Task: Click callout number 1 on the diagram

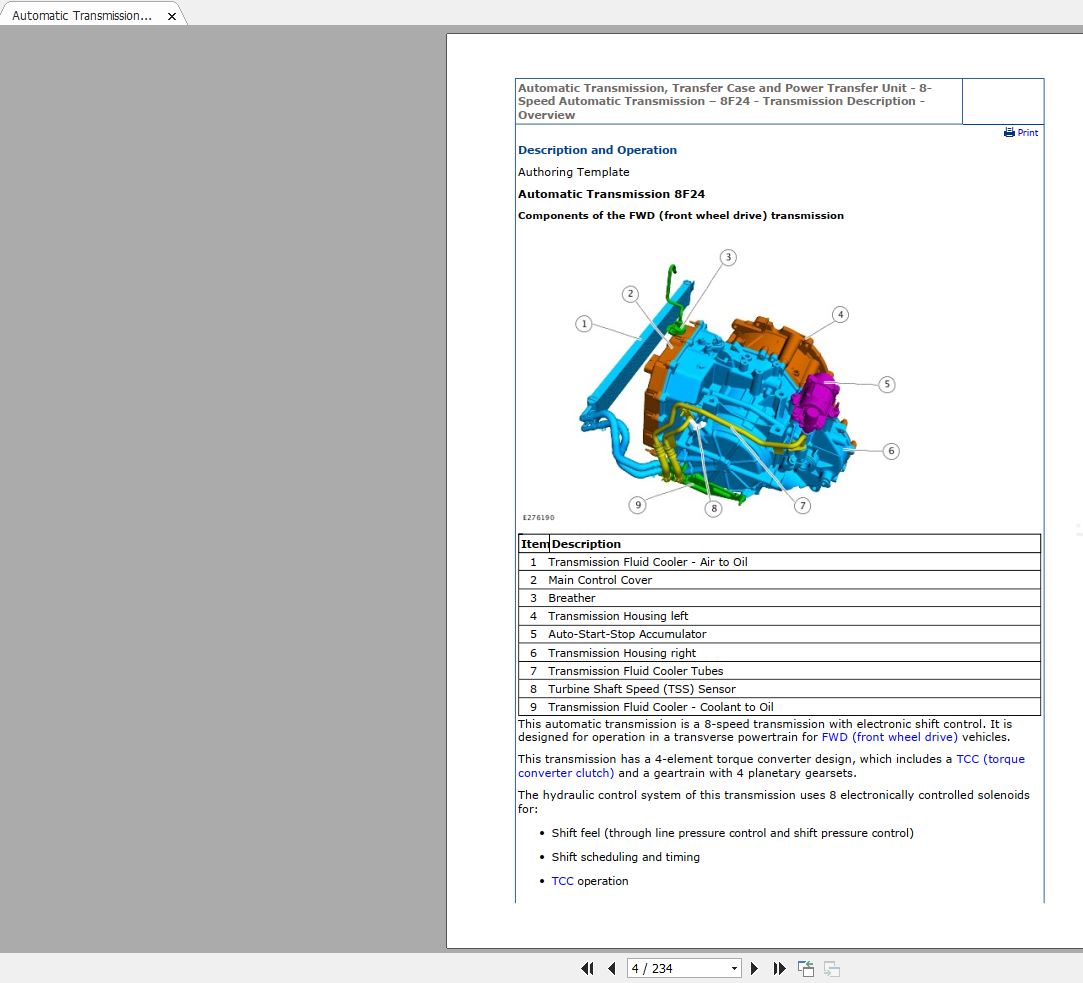Action: 584,323
